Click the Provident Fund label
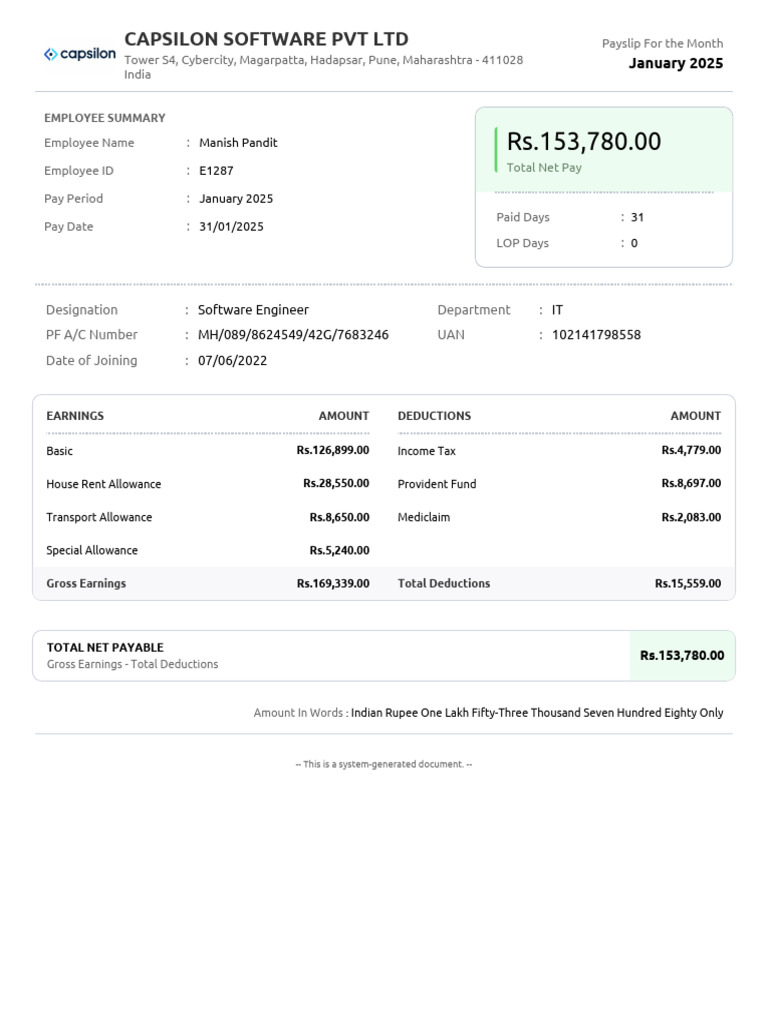This screenshot has width=768, height=1024. pyautogui.click(x=437, y=485)
